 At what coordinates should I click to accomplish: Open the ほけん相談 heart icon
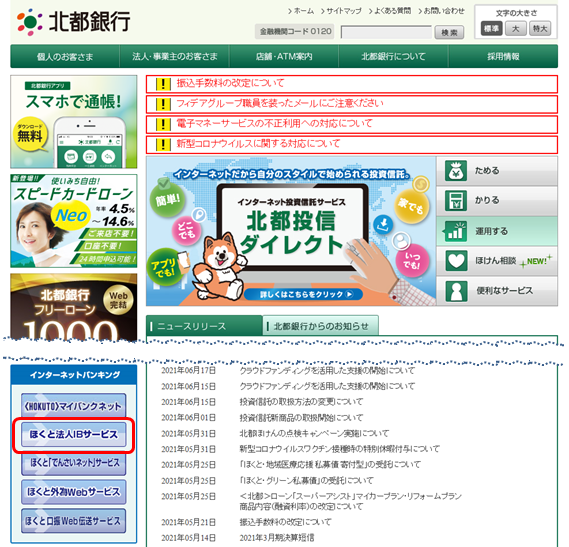tap(456, 261)
